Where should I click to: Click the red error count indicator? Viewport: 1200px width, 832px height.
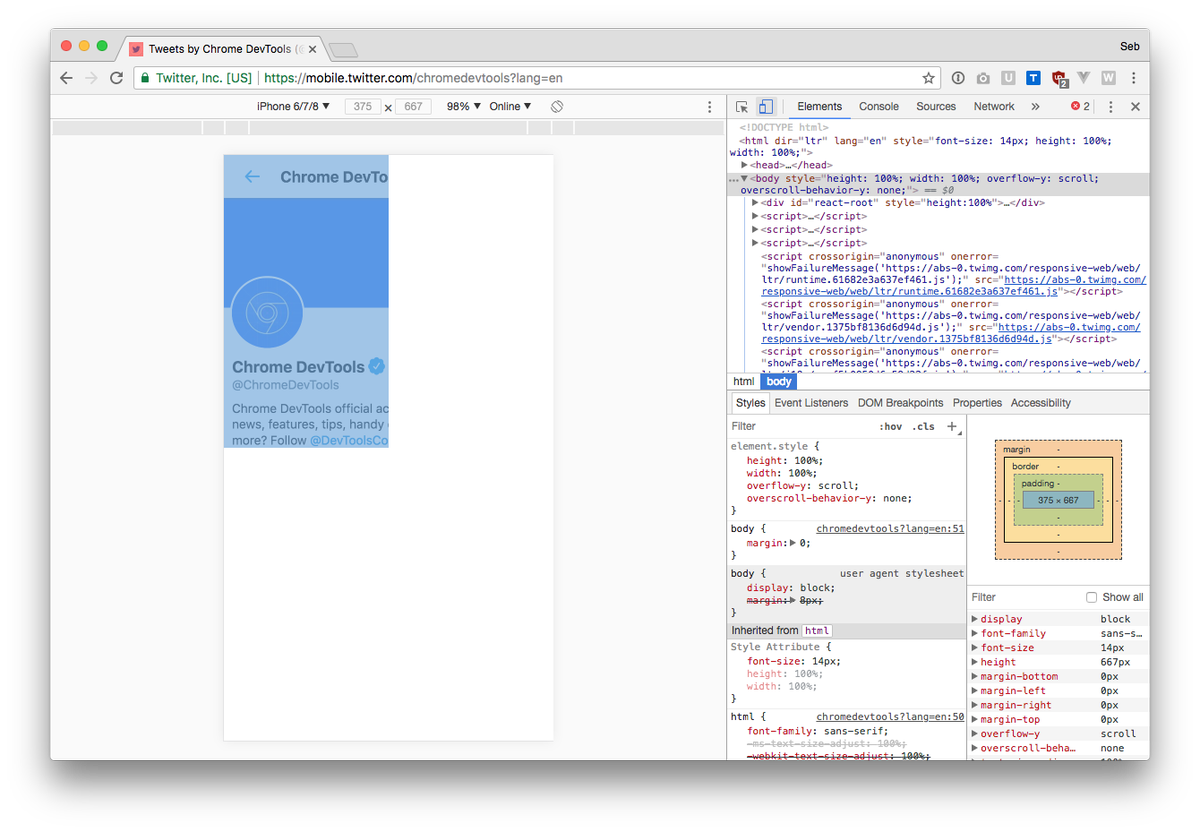point(1081,106)
